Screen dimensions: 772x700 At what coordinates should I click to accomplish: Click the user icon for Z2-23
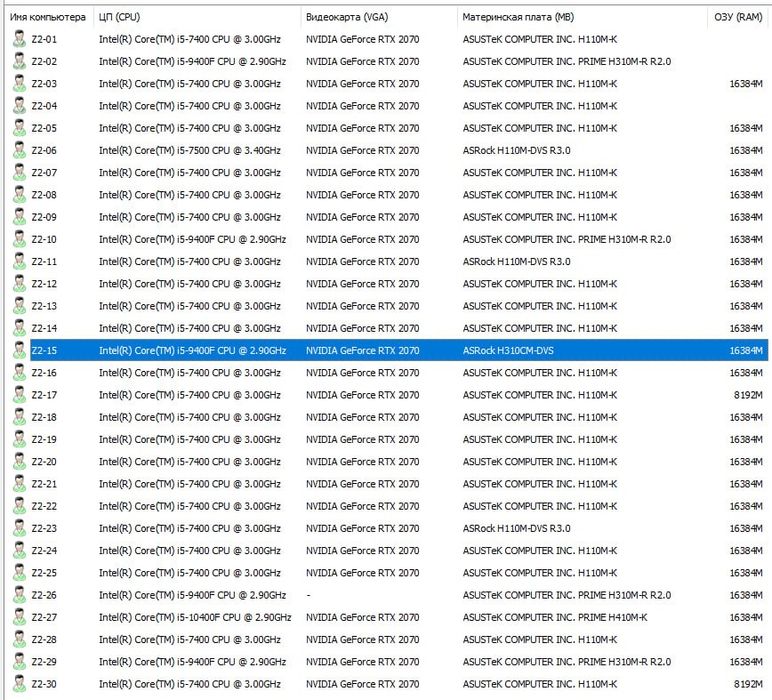point(19,528)
